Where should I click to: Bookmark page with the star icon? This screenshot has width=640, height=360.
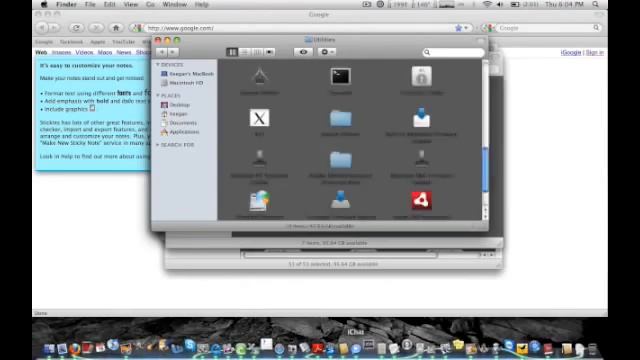point(458,28)
